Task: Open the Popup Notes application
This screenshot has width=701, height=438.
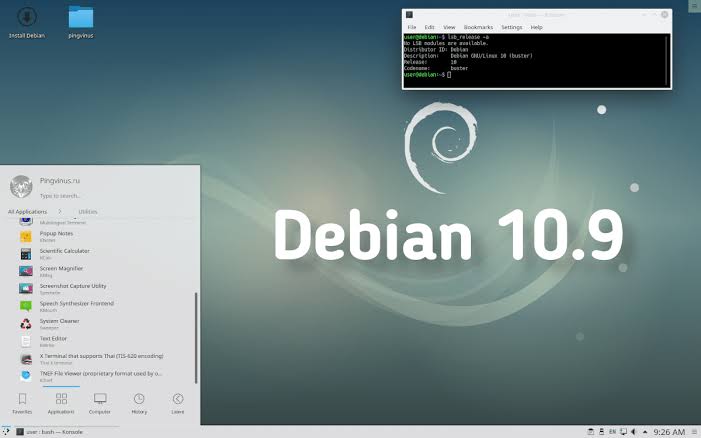Action: pos(56,234)
